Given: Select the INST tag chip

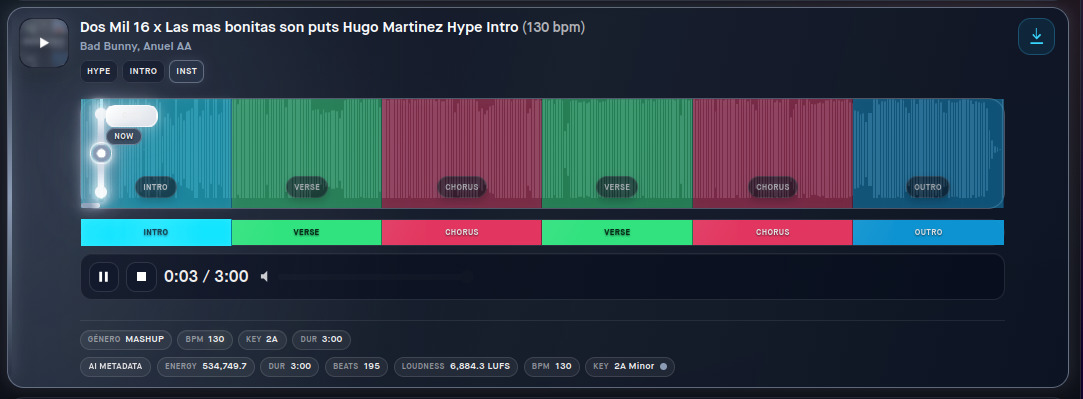Looking at the screenshot, I should [186, 71].
